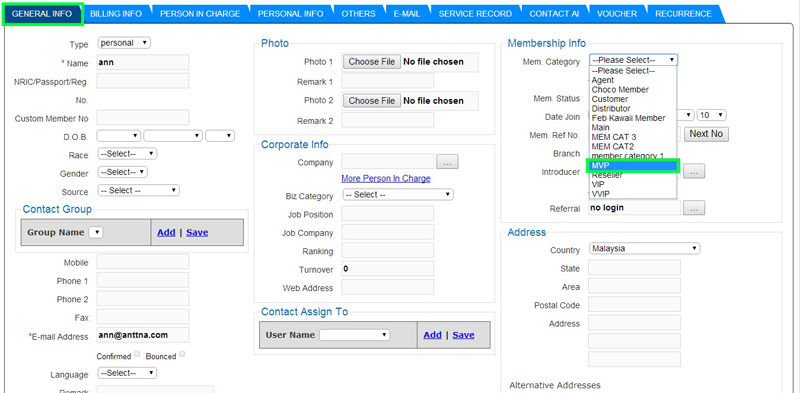
Task: Select Customer in category list
Action: (x=633, y=99)
